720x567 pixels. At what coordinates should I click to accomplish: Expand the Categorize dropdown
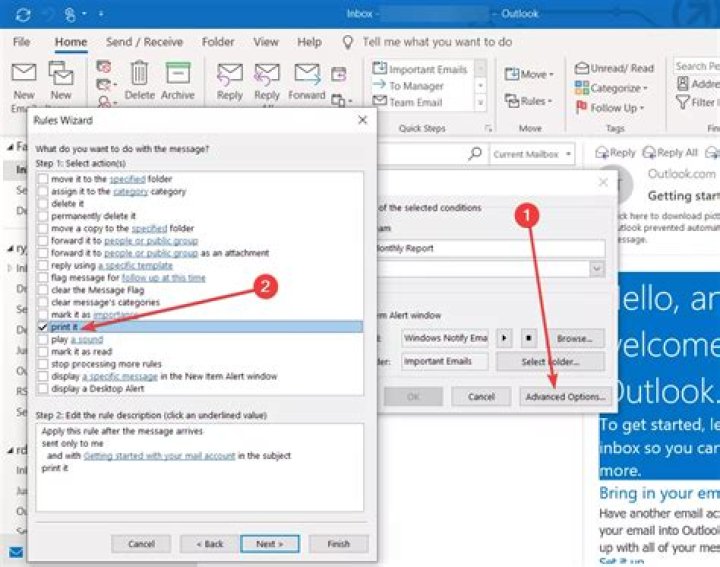(x=614, y=88)
